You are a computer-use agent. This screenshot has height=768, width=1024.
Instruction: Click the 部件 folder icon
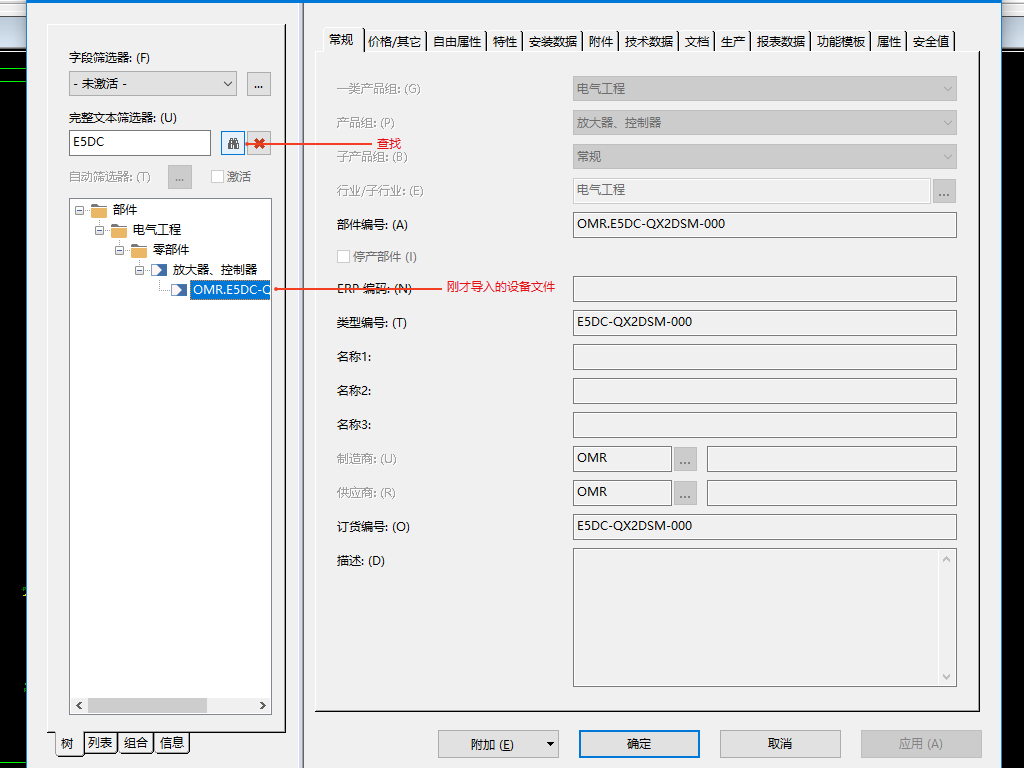(x=99, y=210)
